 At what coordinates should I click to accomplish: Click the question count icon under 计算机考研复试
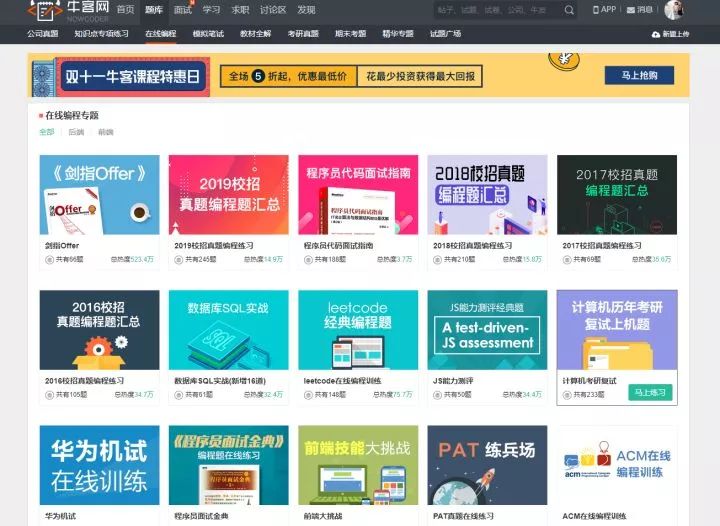tap(568, 395)
